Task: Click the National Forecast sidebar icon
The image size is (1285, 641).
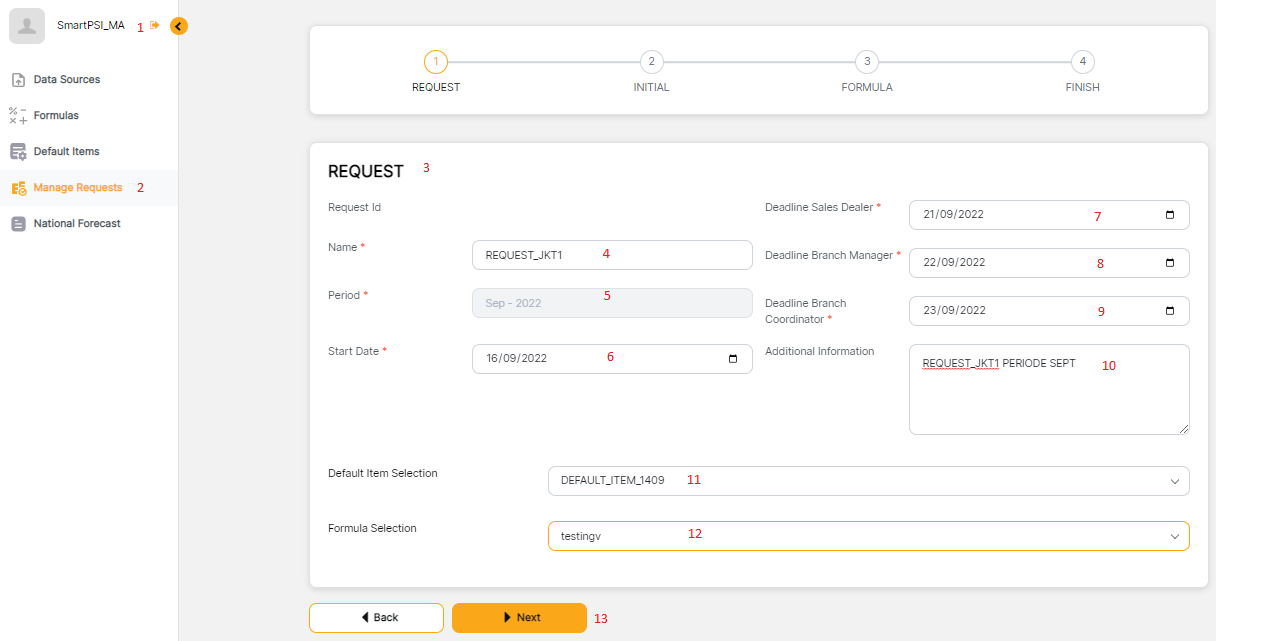Action: pos(18,224)
